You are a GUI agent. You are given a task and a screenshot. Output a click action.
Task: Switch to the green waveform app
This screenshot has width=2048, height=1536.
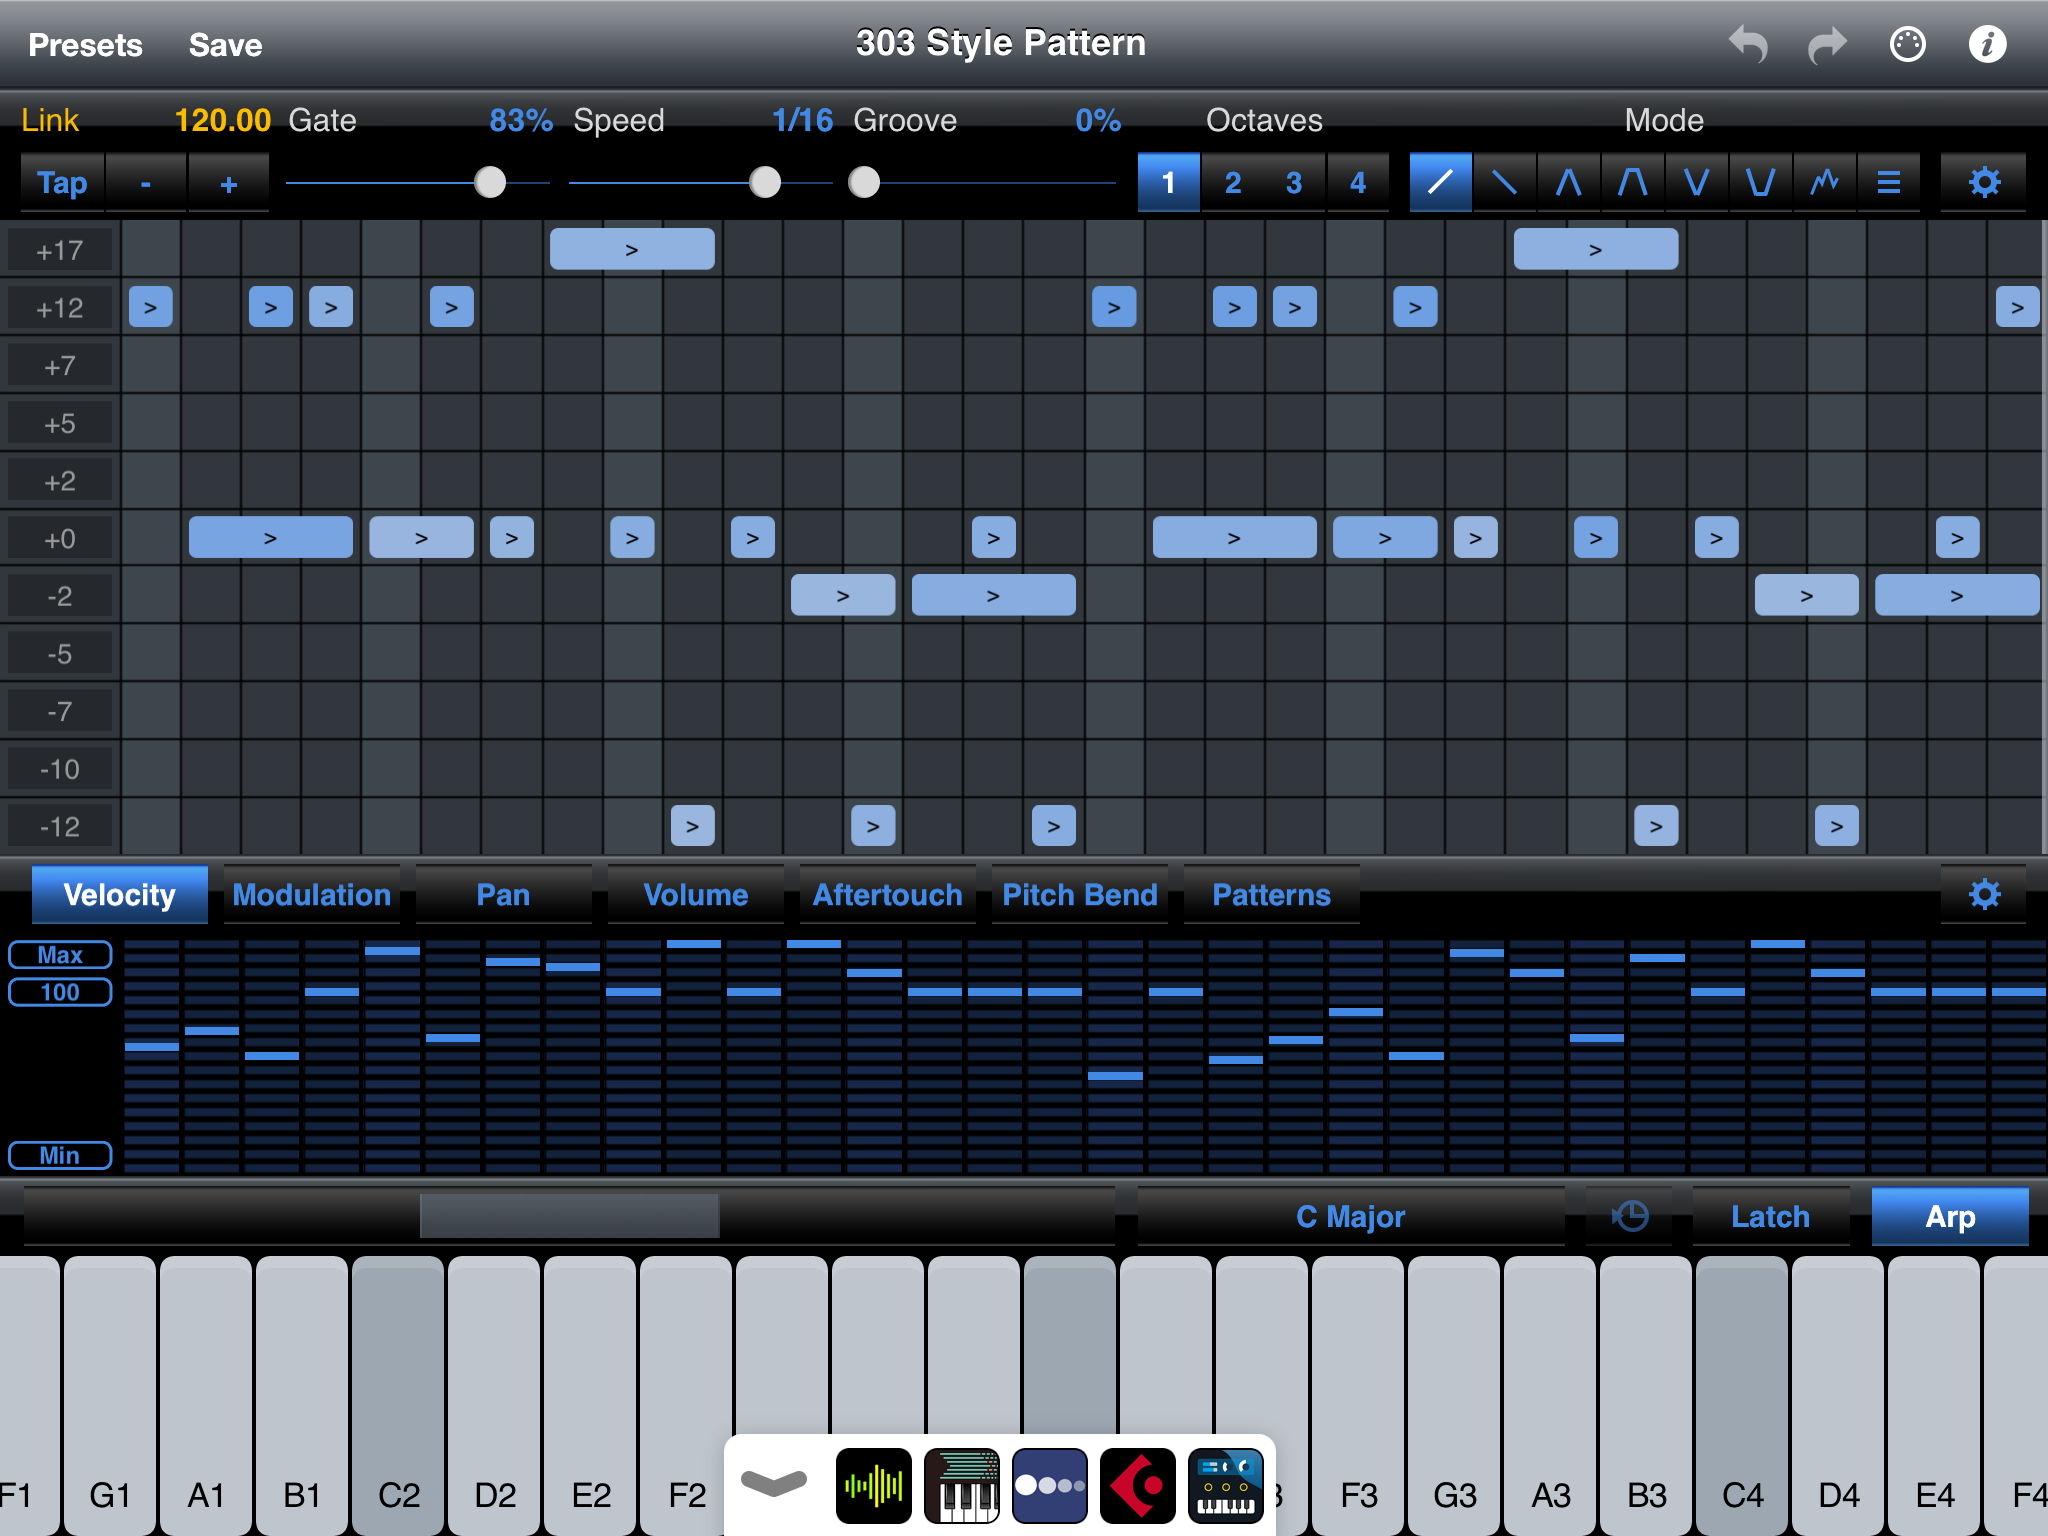click(x=873, y=1486)
